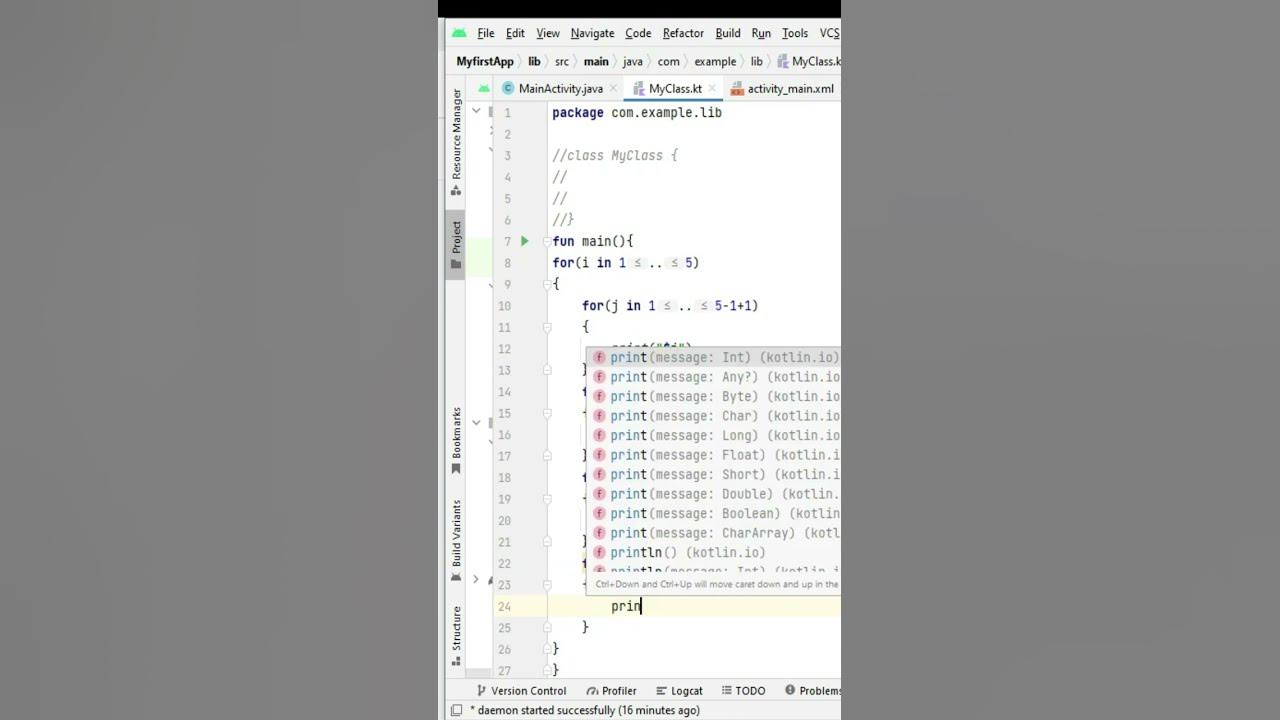
Task: Collapse the code block fold at line 9
Action: point(547,284)
